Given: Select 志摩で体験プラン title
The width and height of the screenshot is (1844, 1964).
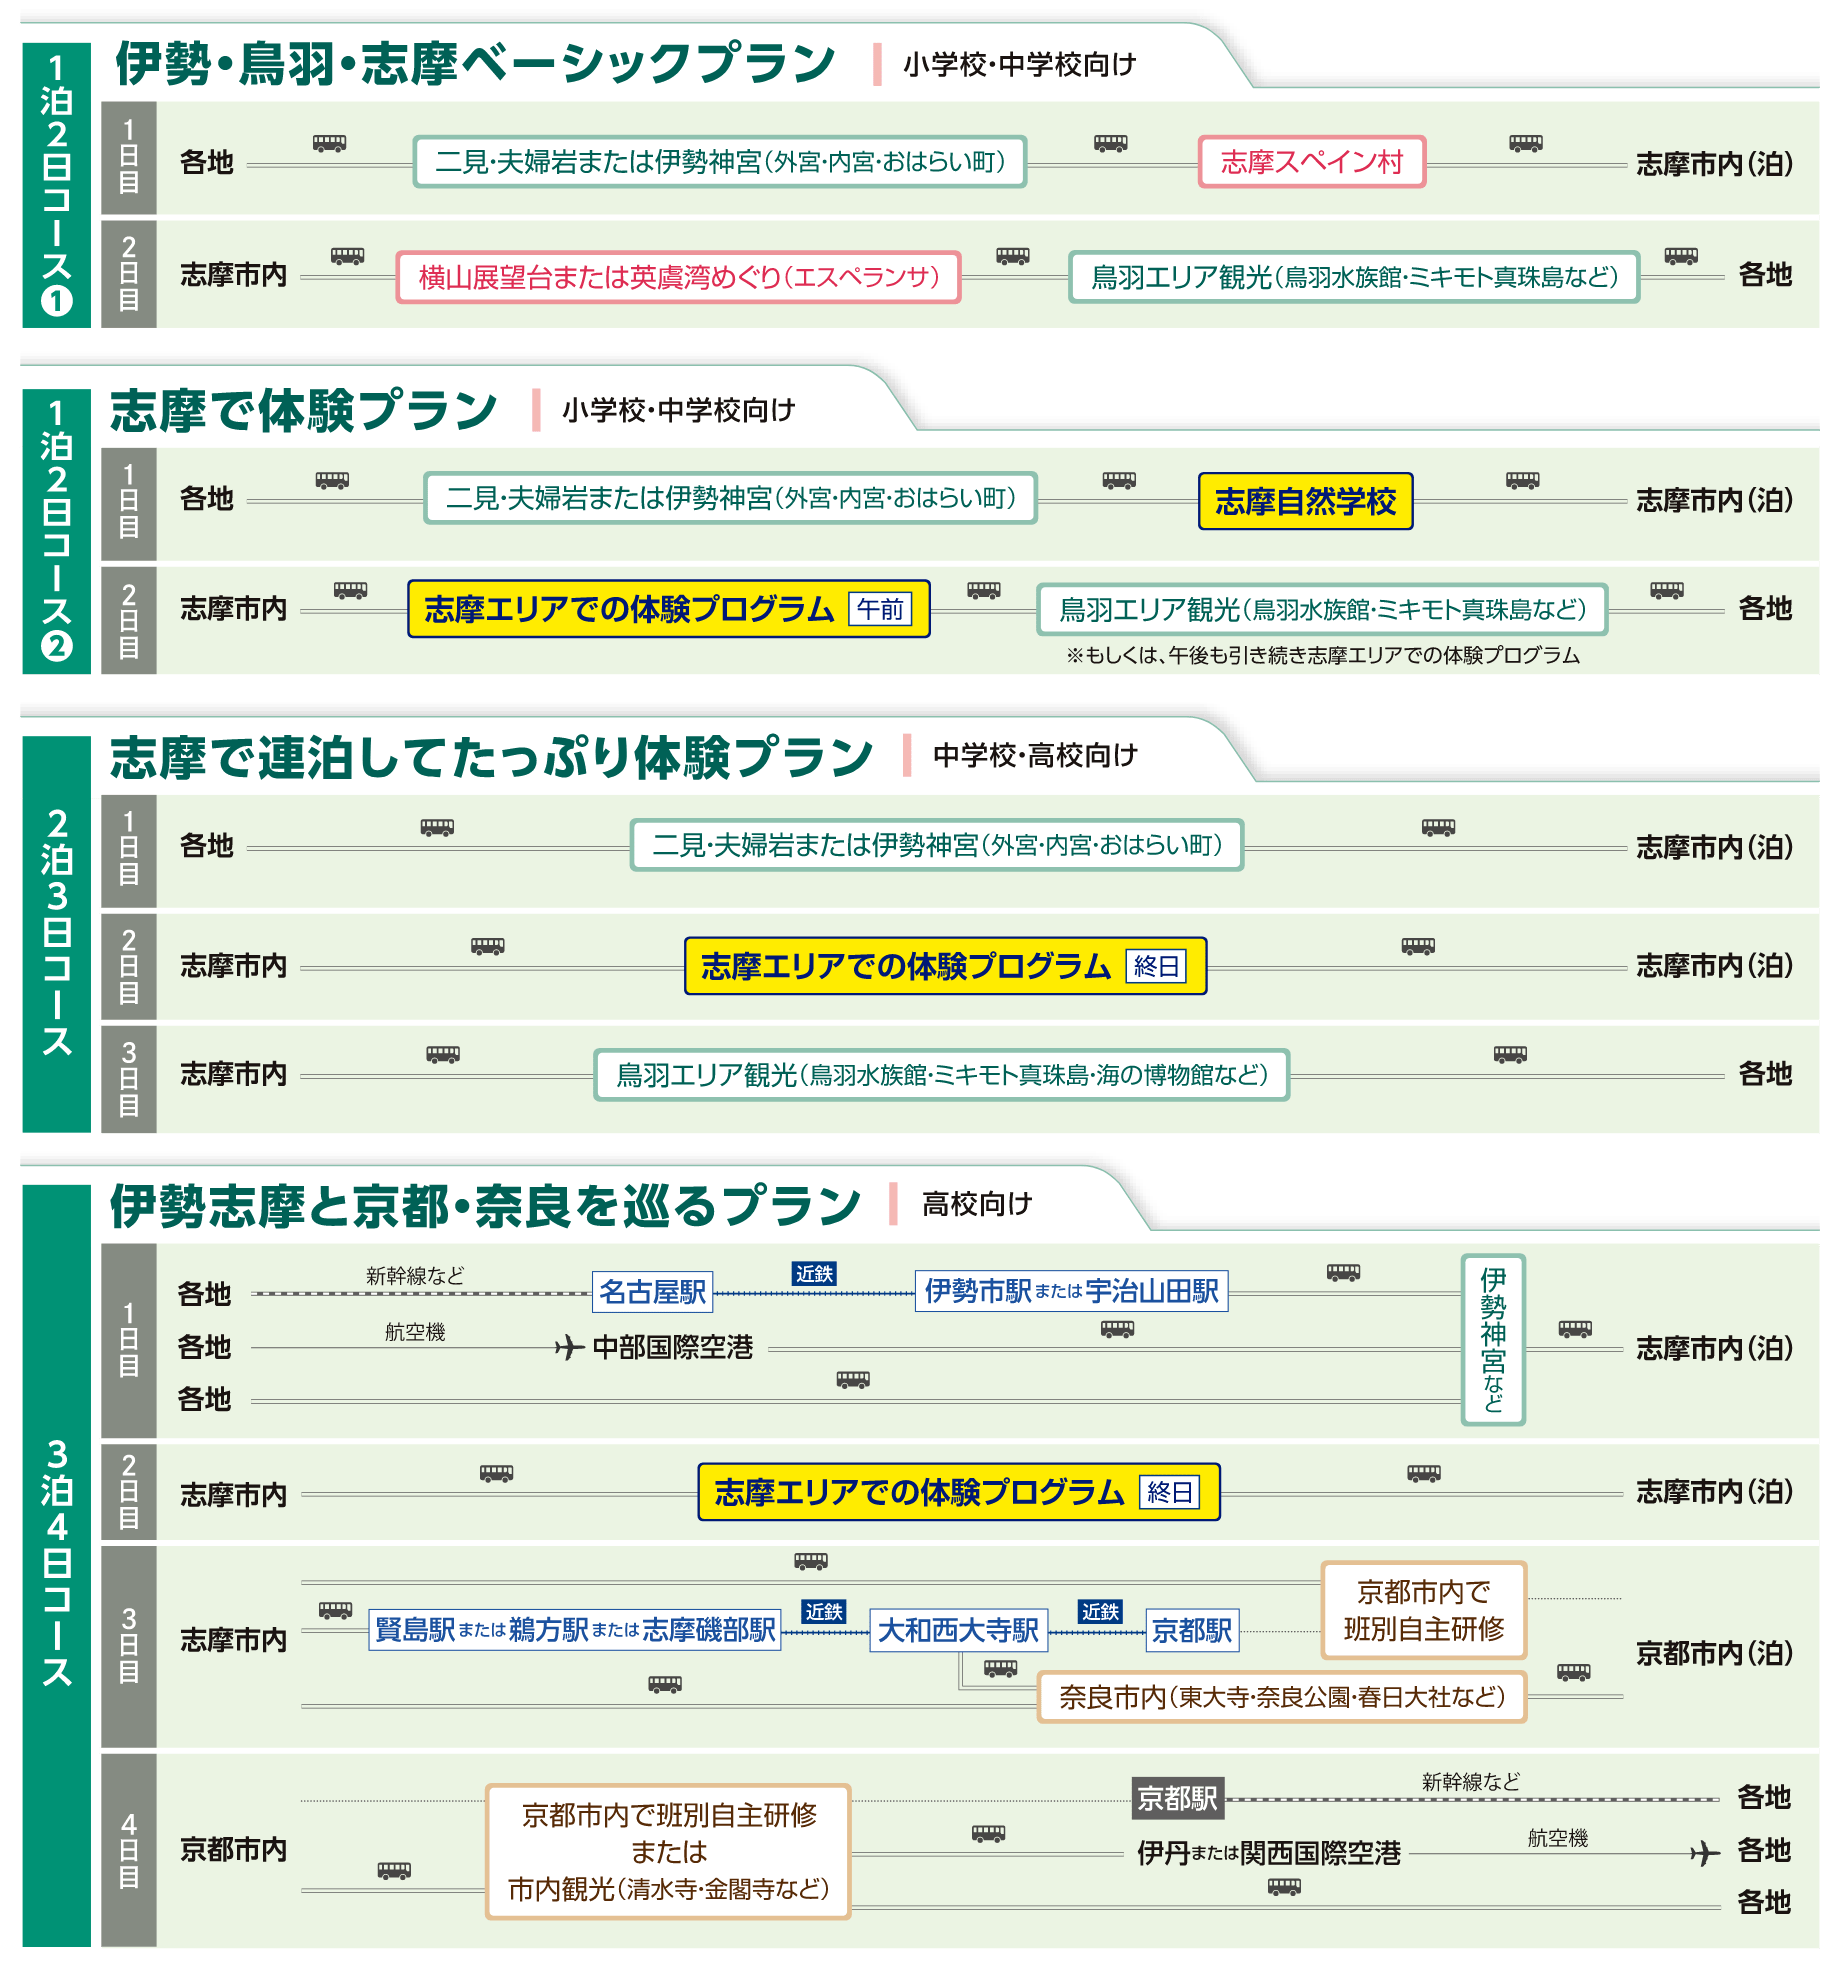Looking at the screenshot, I should click(x=303, y=410).
